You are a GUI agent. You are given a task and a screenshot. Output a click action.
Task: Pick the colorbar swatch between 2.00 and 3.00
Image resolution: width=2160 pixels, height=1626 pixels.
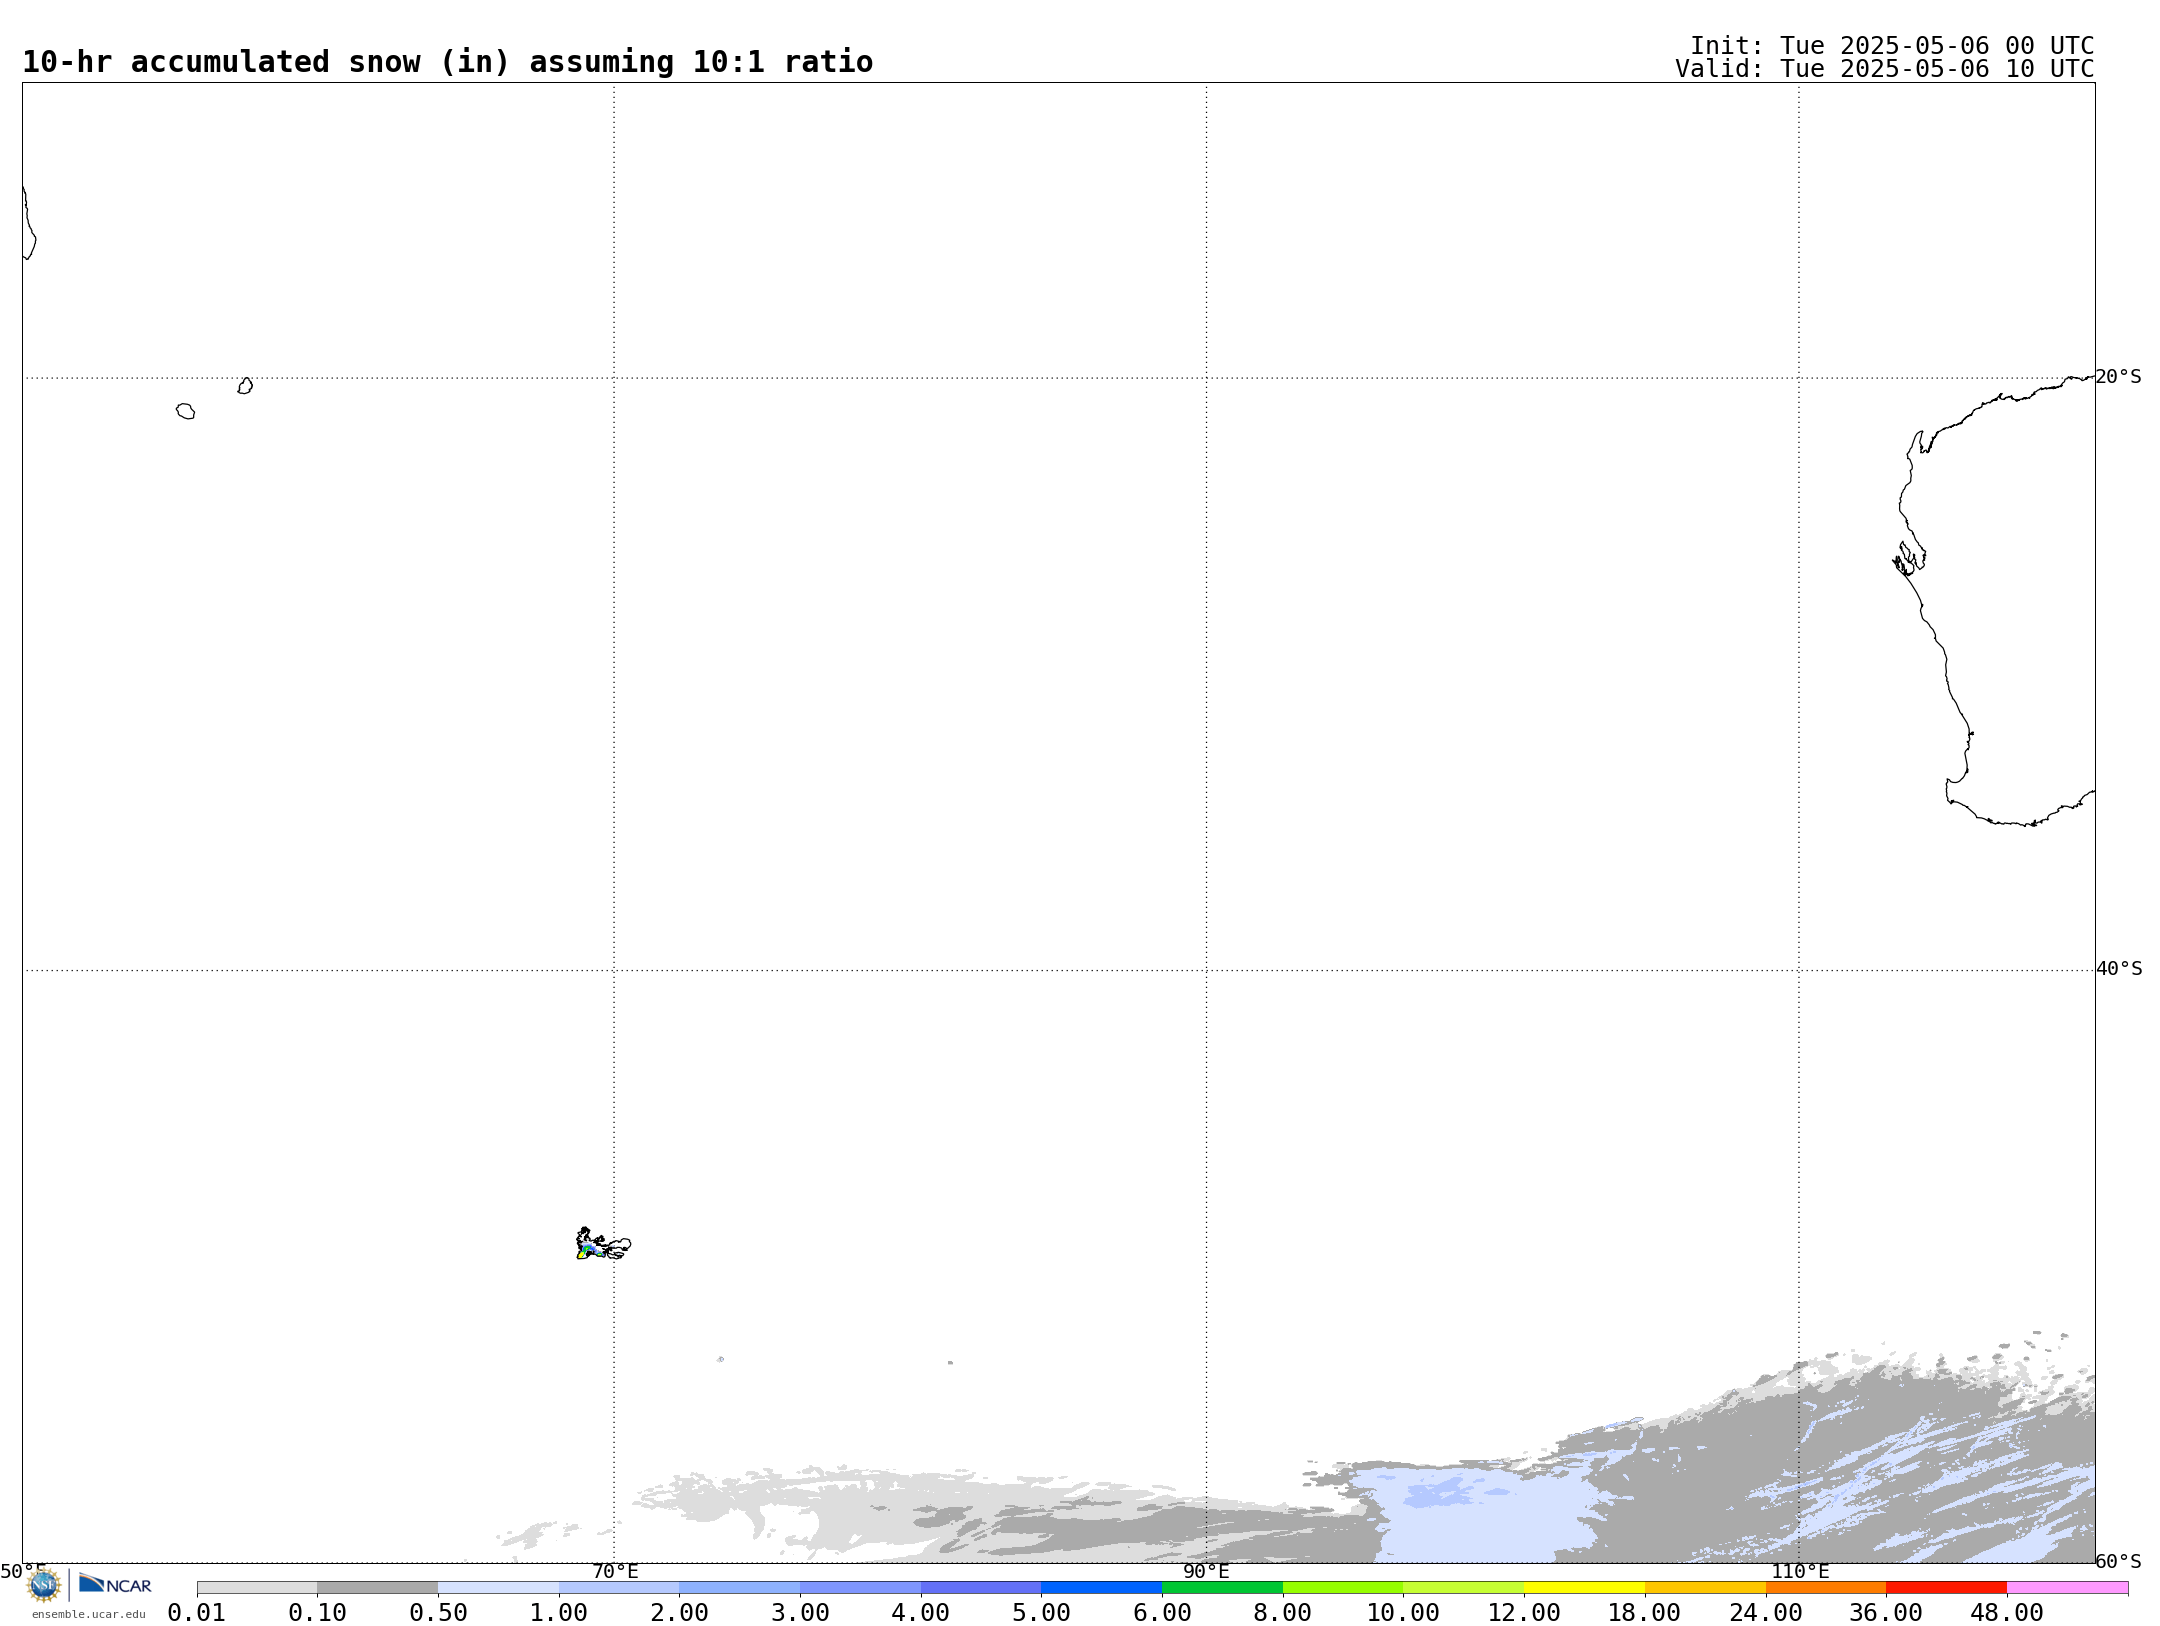click(740, 1588)
